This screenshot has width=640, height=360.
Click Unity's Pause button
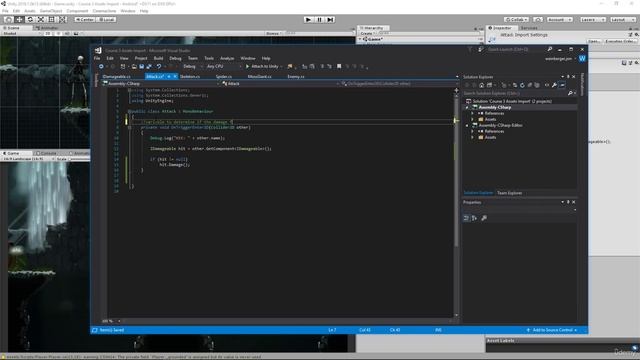[x=320, y=19]
